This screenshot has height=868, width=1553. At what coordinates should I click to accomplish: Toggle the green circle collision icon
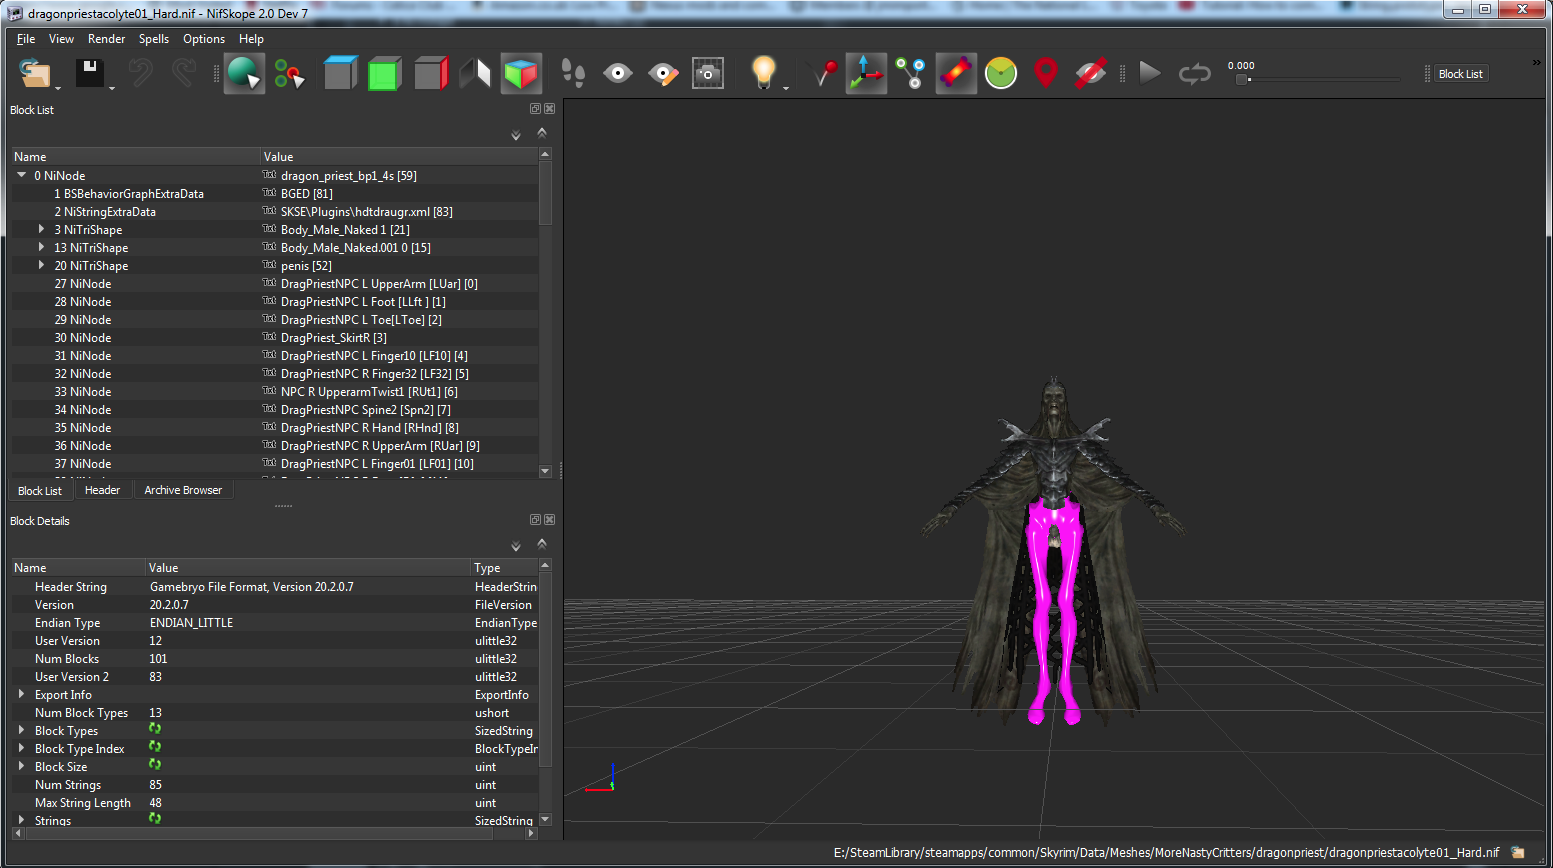(1001, 73)
